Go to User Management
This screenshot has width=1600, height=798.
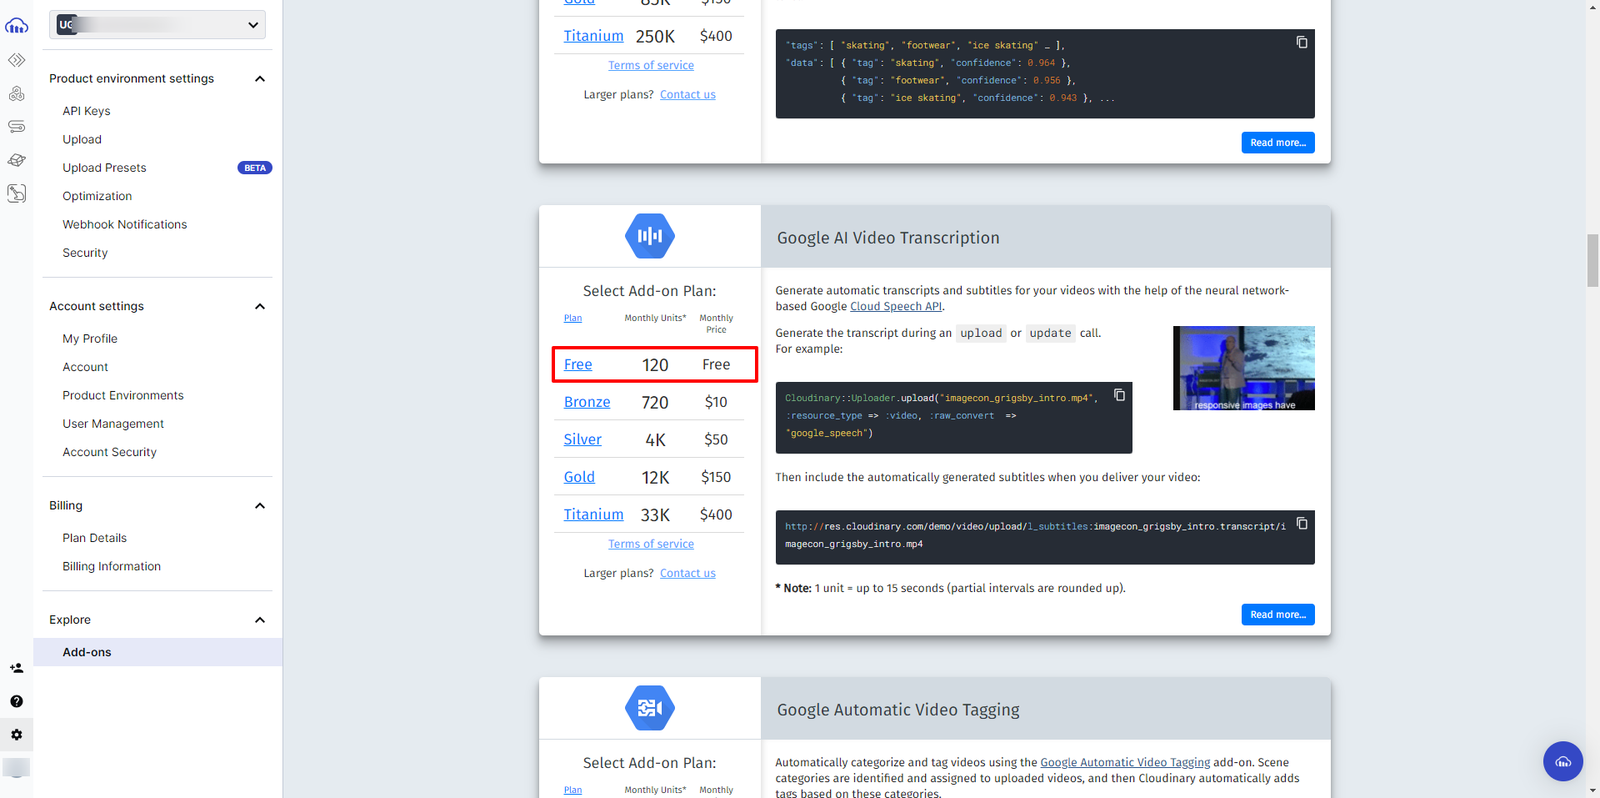pos(113,424)
